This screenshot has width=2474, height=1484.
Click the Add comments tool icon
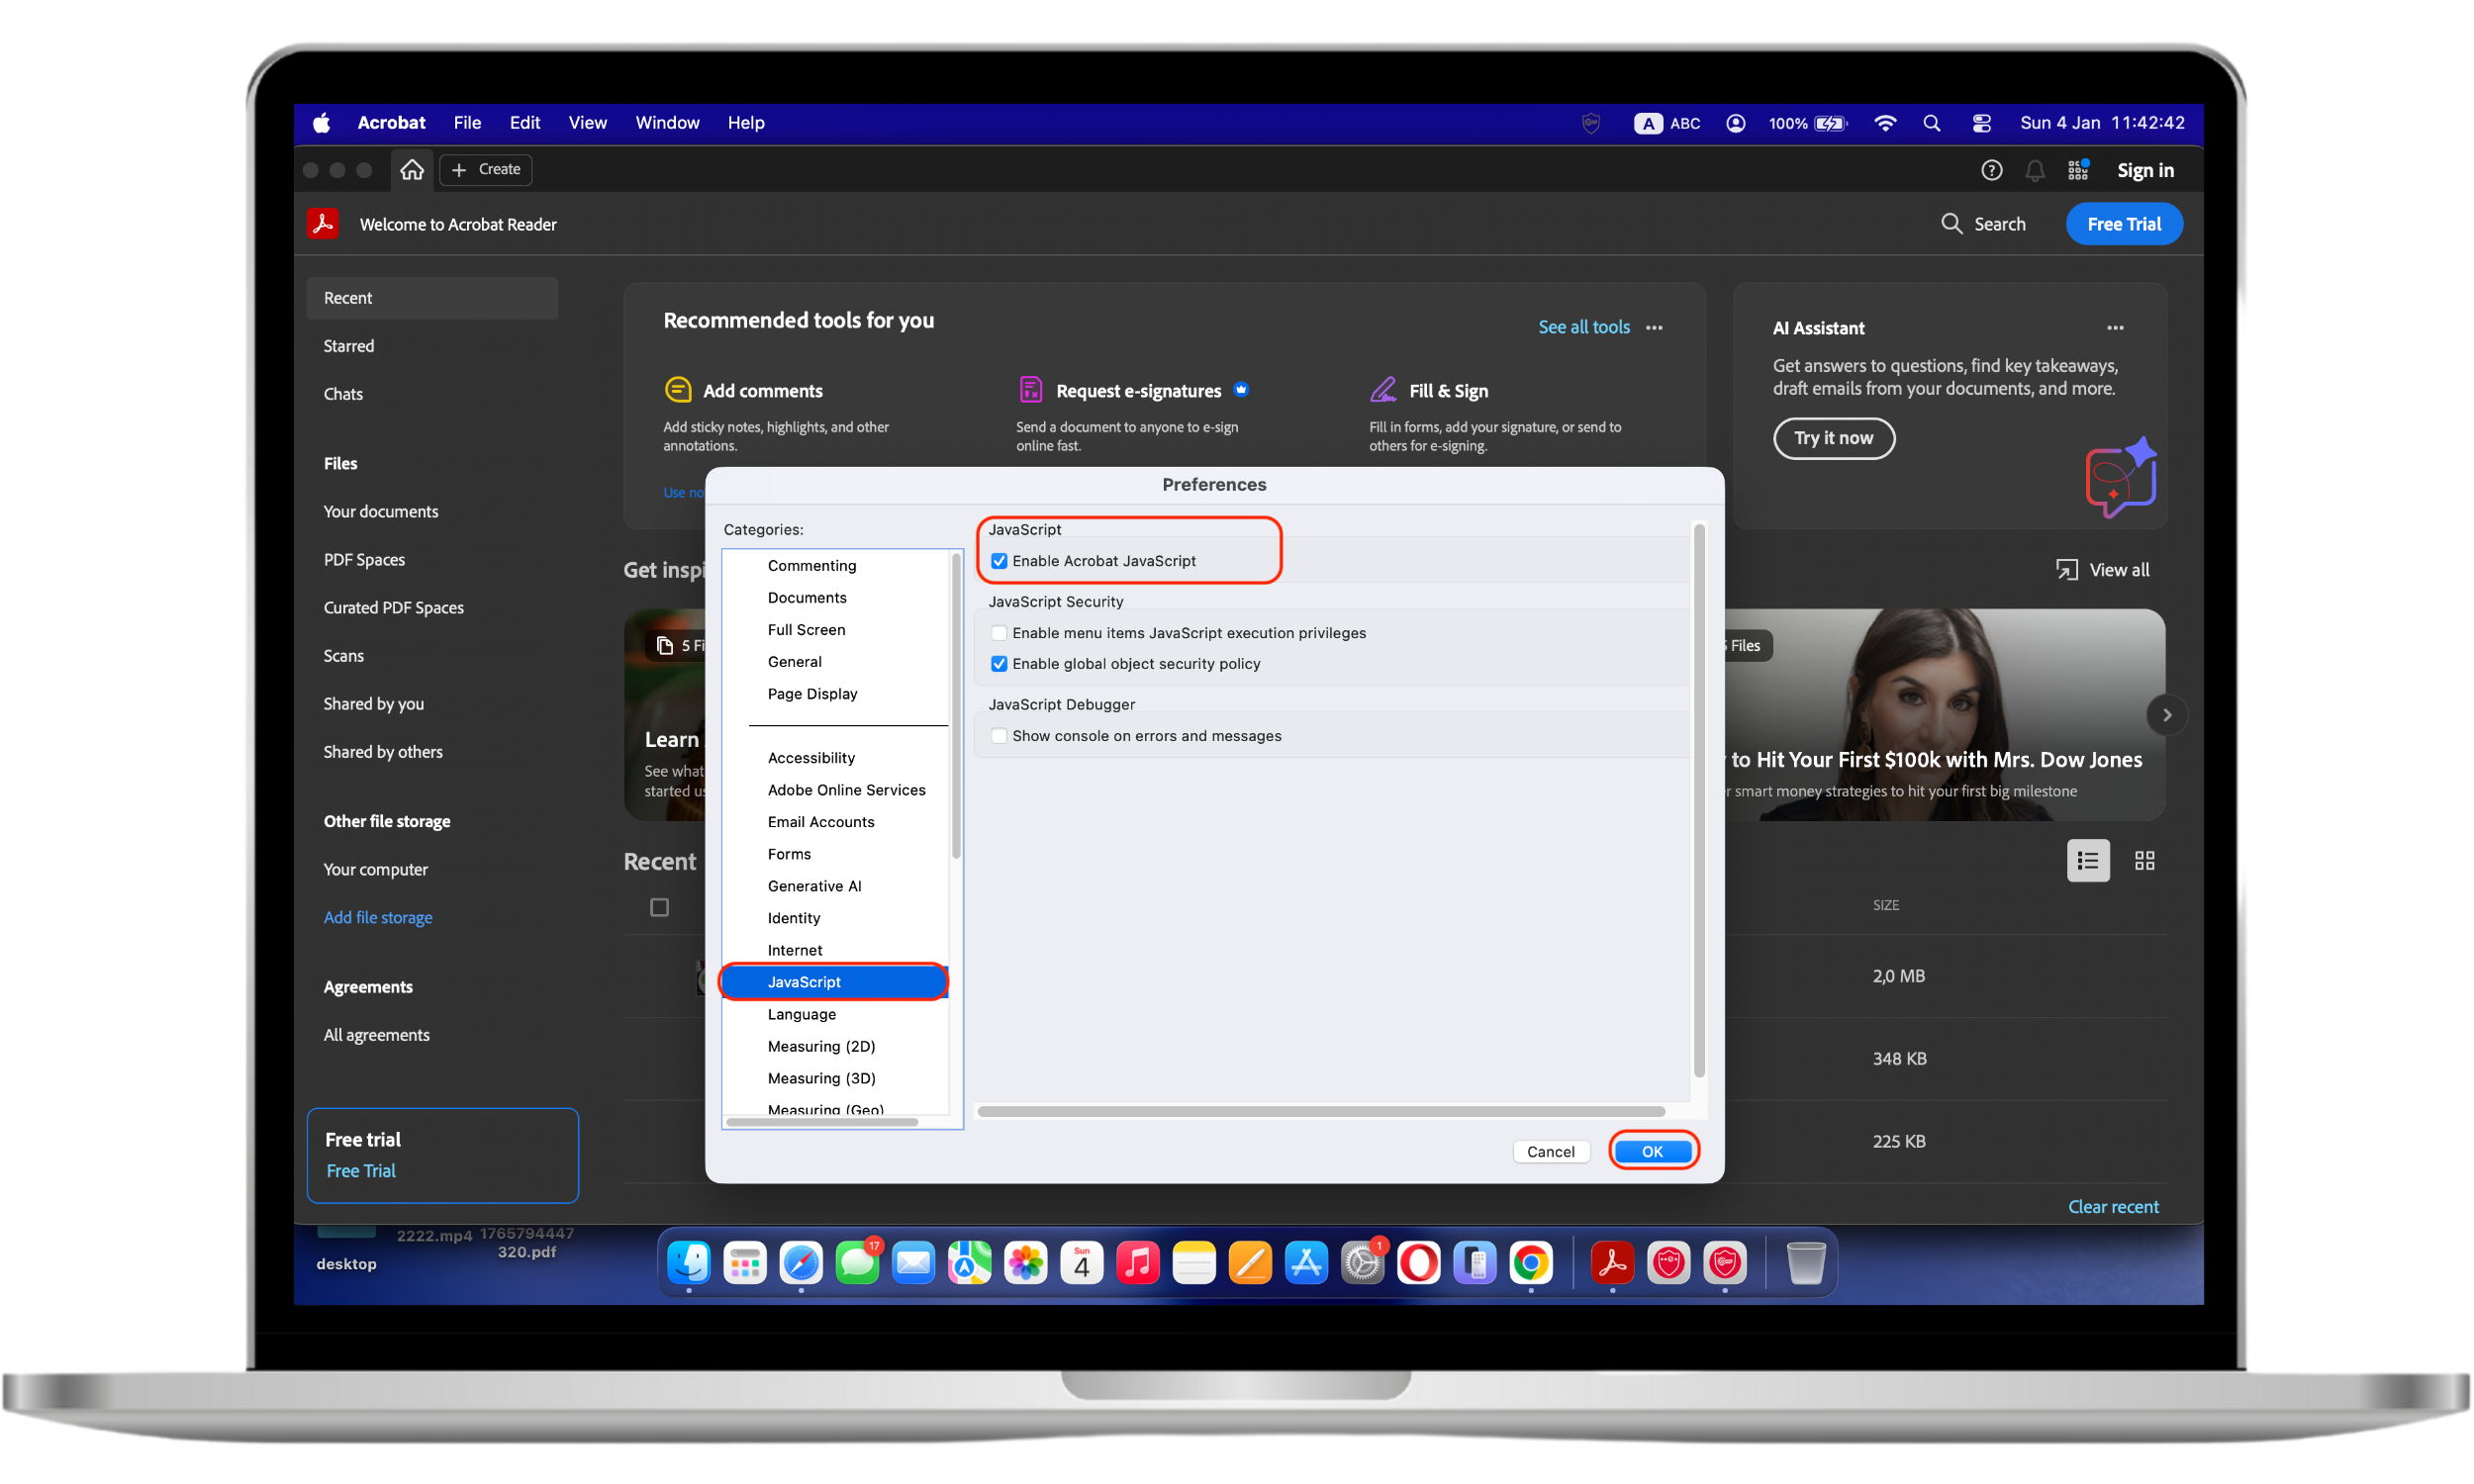[x=677, y=390]
